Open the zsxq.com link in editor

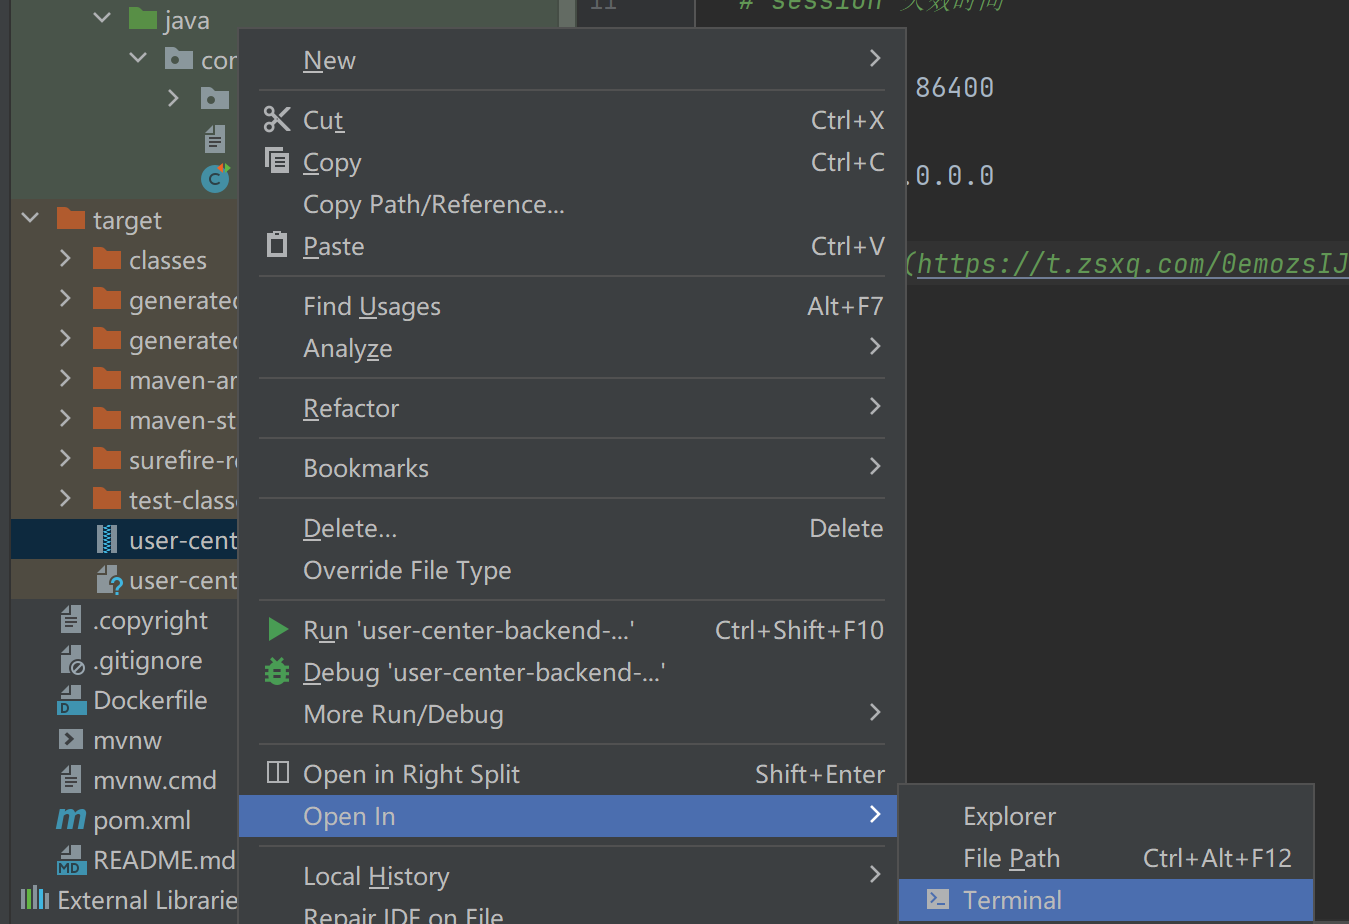[1130, 264]
